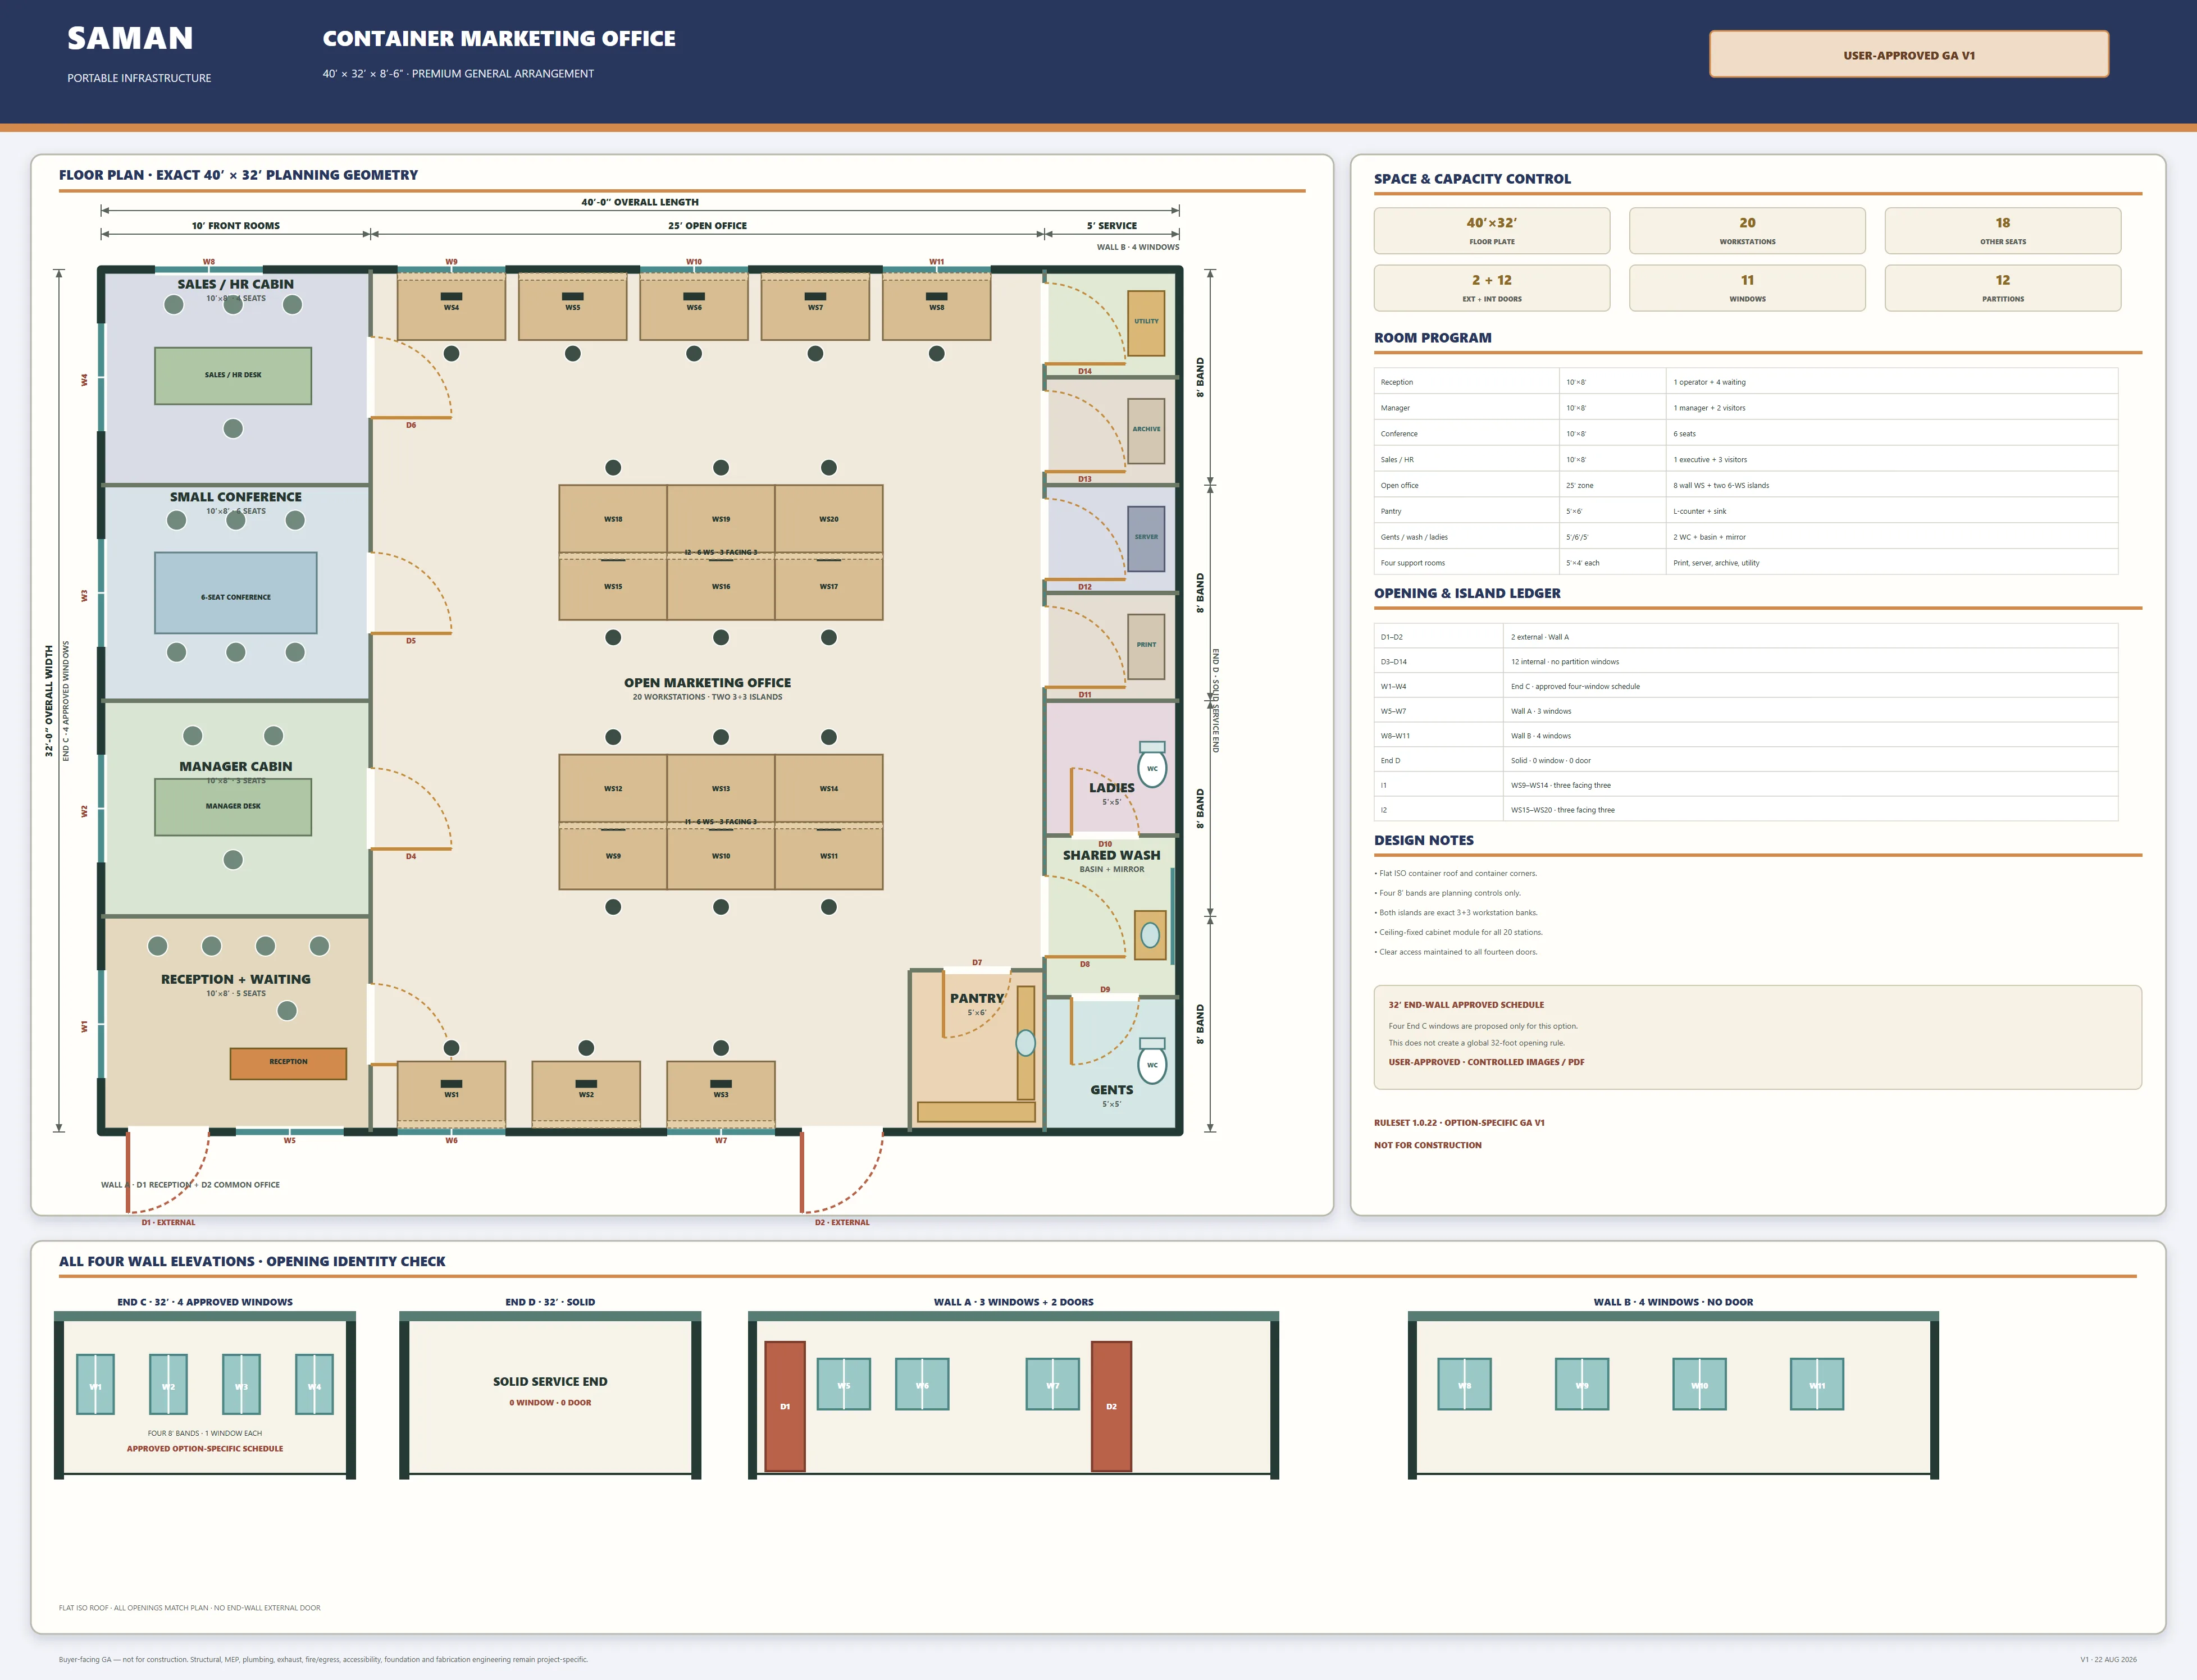
Task: Click door D1 in Wall A elevation
Action: (785, 1406)
